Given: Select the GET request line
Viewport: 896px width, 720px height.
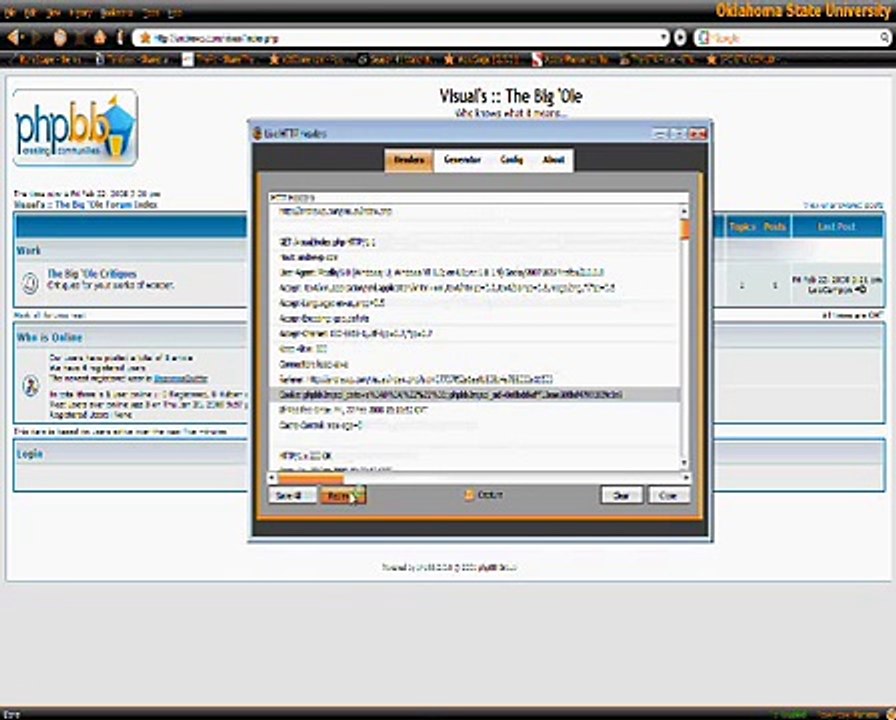Looking at the screenshot, I should click(474, 242).
